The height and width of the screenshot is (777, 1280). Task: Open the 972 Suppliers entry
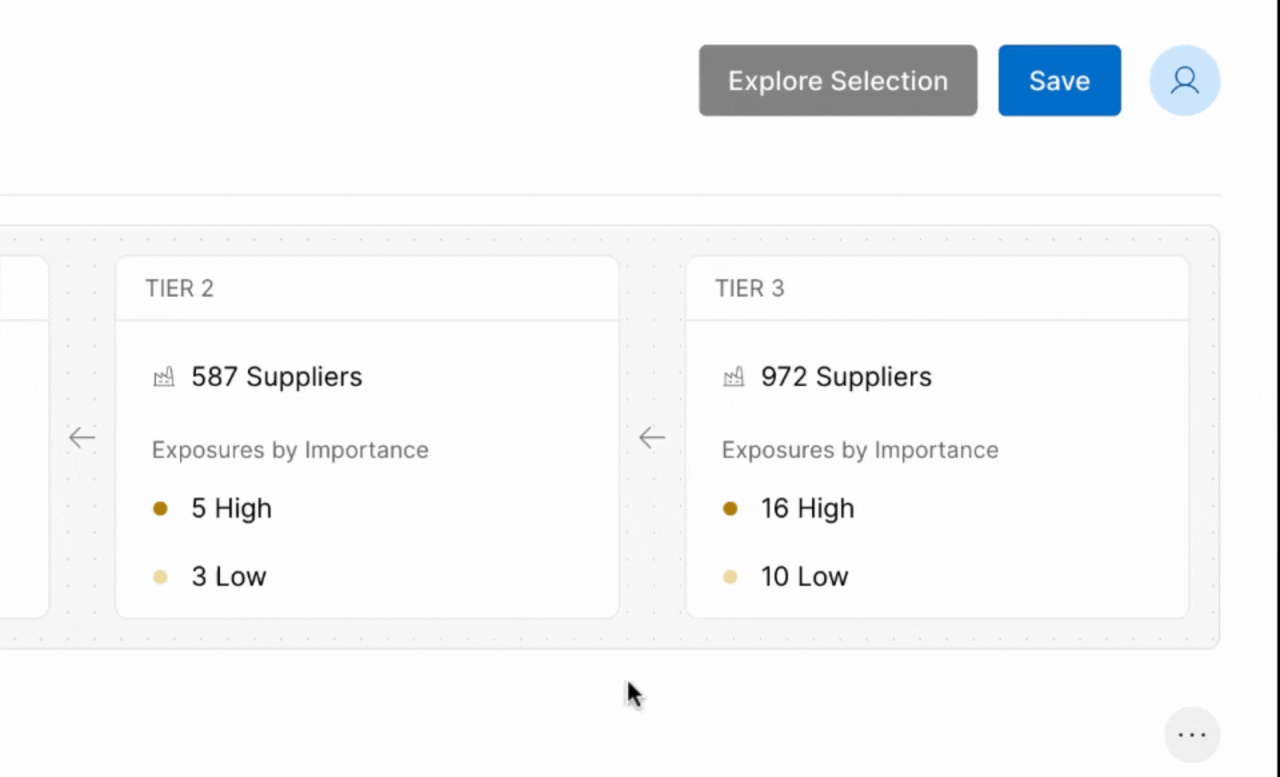point(846,377)
